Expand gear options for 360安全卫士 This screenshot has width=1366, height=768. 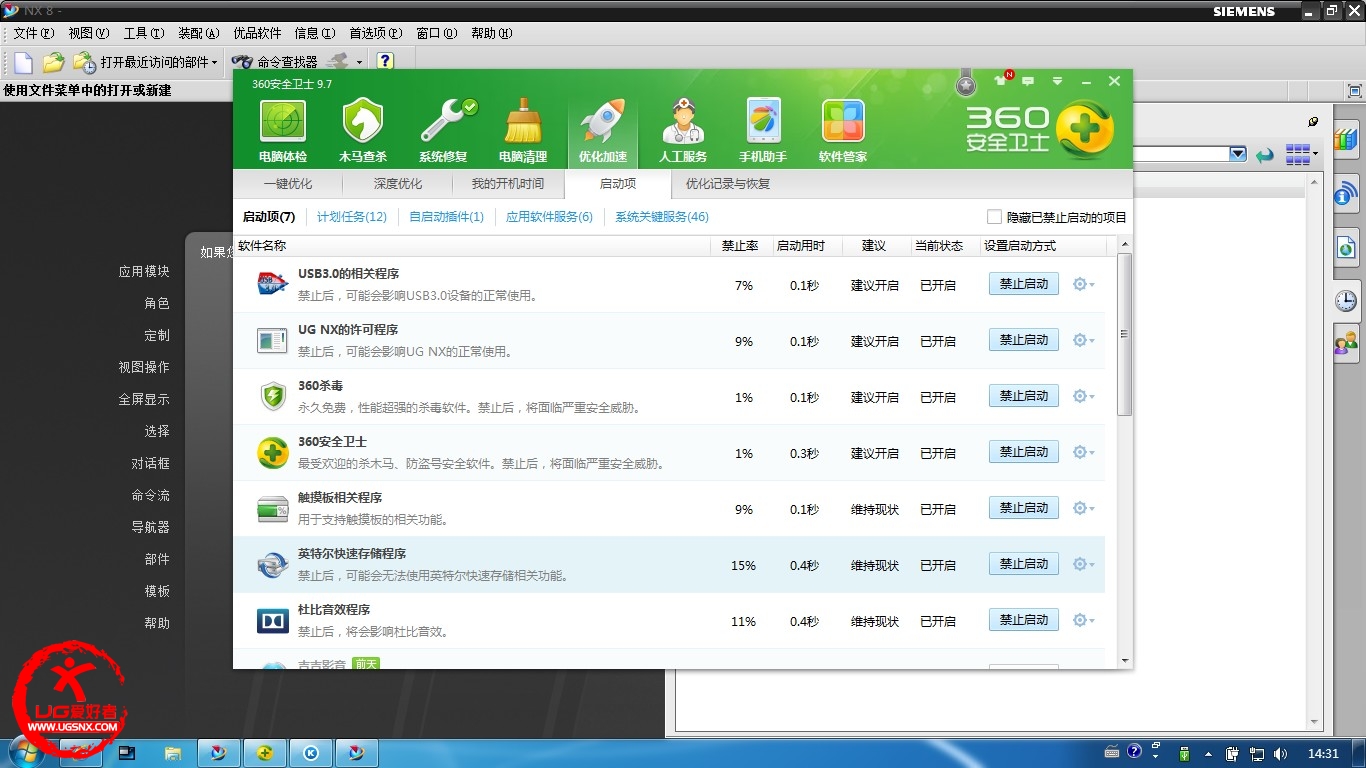[1083, 452]
